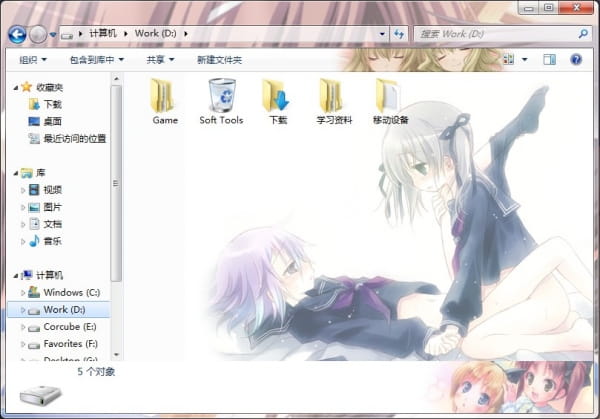Image resolution: width=600 pixels, height=419 pixels.
Task: Click the drive icon in the address bar
Action: (67, 35)
